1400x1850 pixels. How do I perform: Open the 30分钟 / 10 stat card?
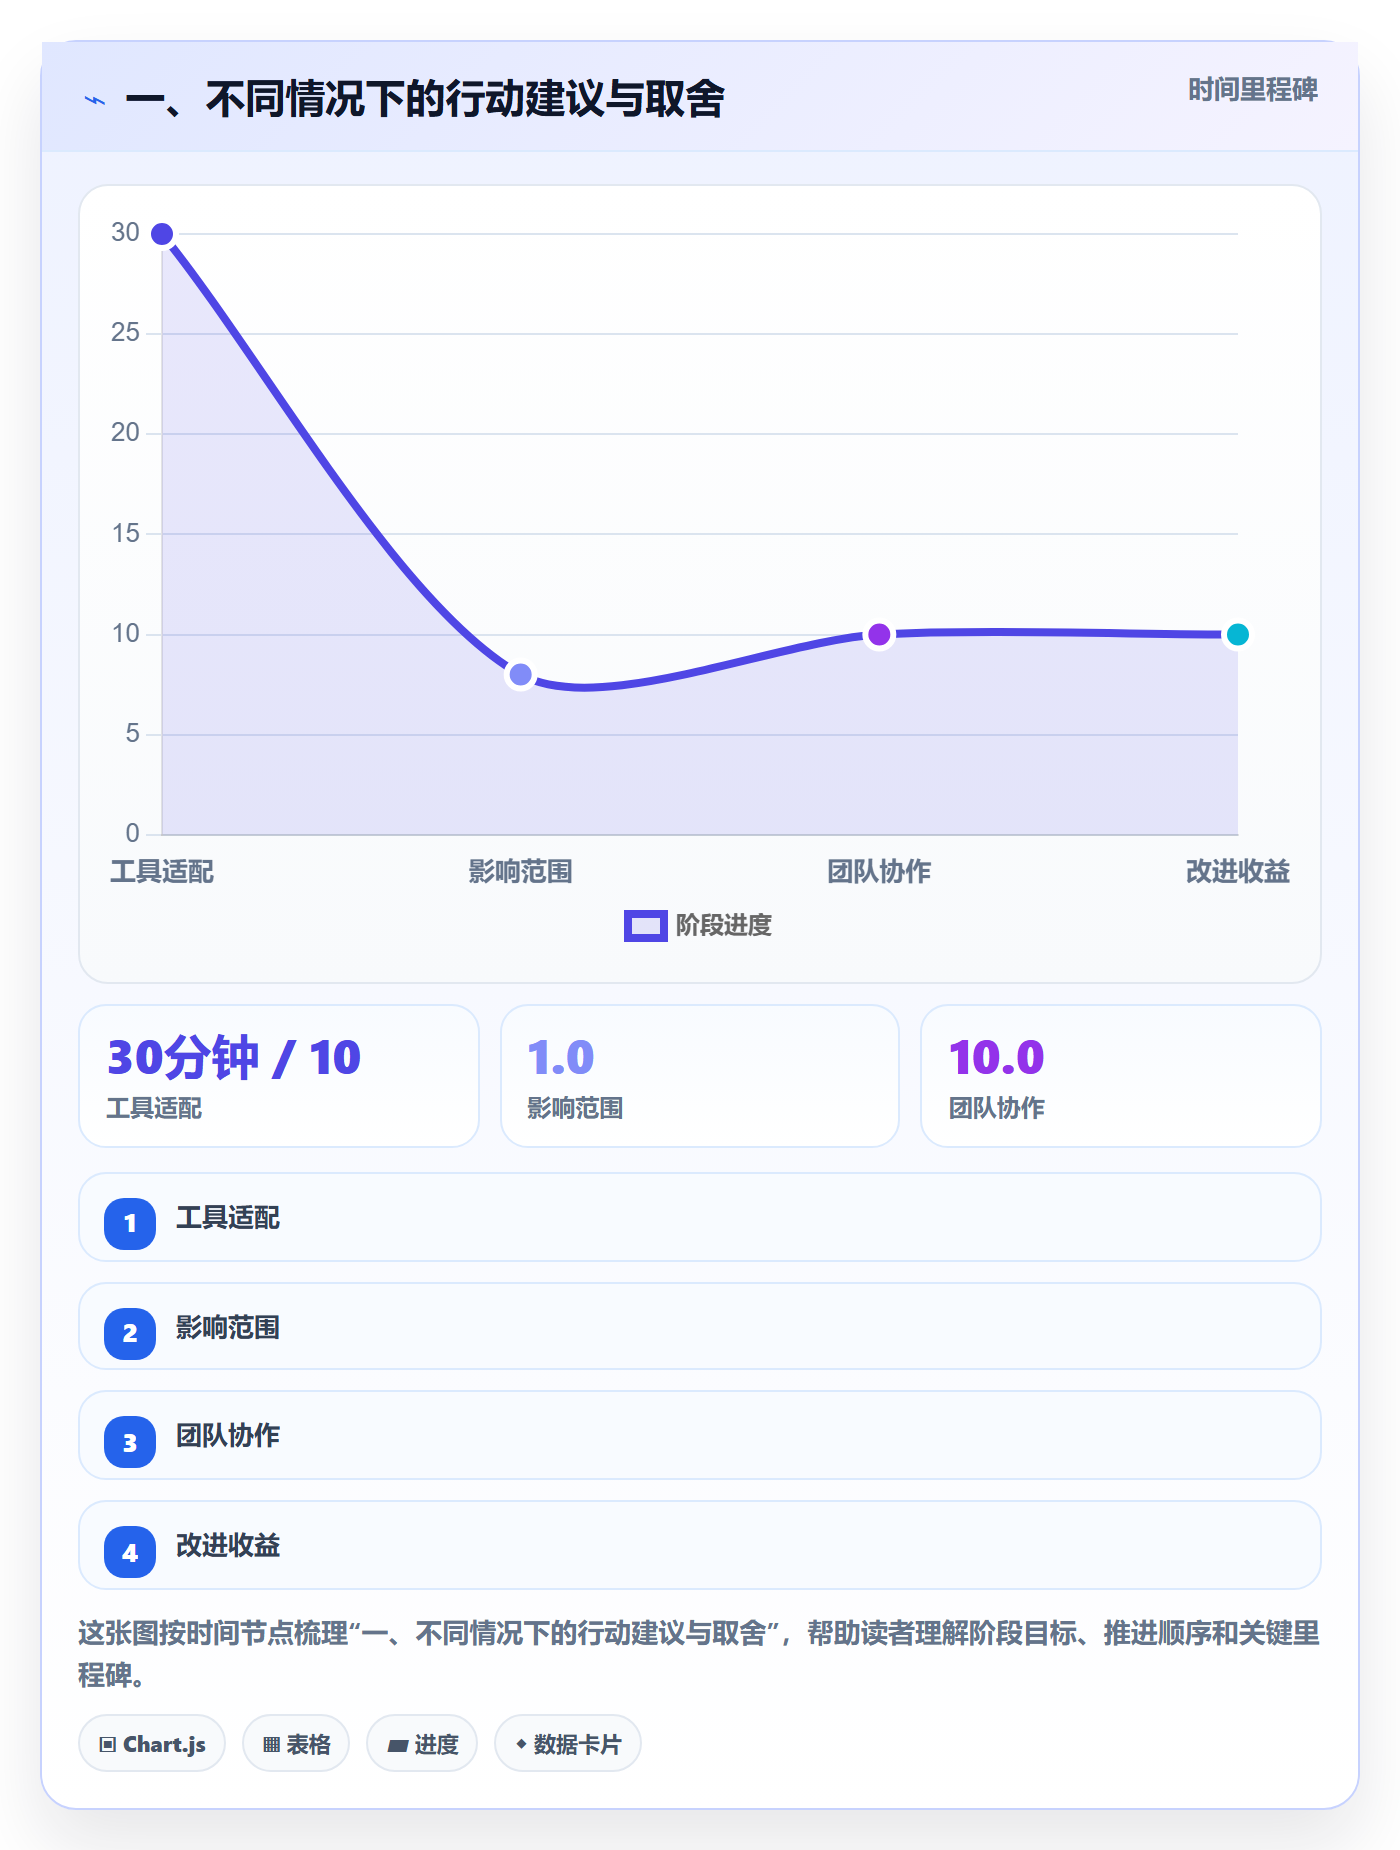[x=279, y=1076]
